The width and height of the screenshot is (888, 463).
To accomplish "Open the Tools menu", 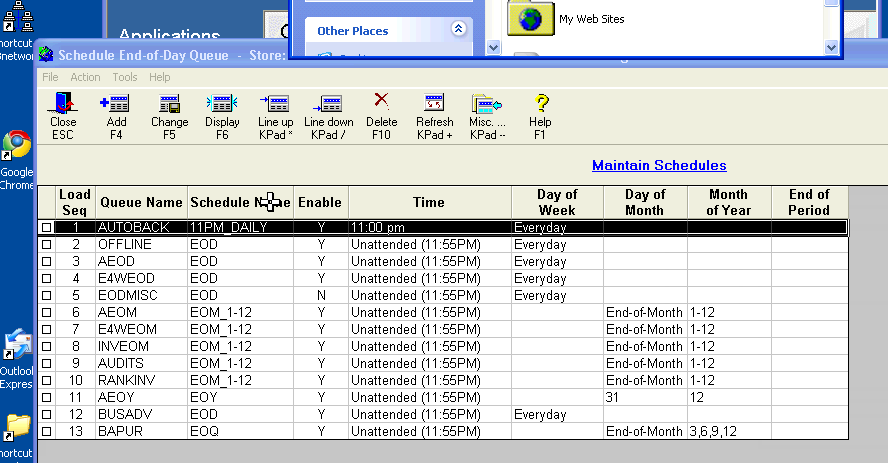I will [x=125, y=77].
